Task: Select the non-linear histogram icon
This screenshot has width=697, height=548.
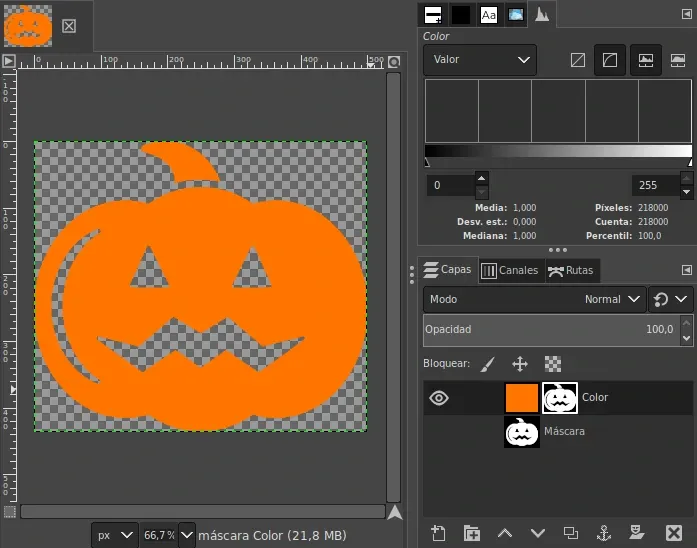Action: (608, 60)
